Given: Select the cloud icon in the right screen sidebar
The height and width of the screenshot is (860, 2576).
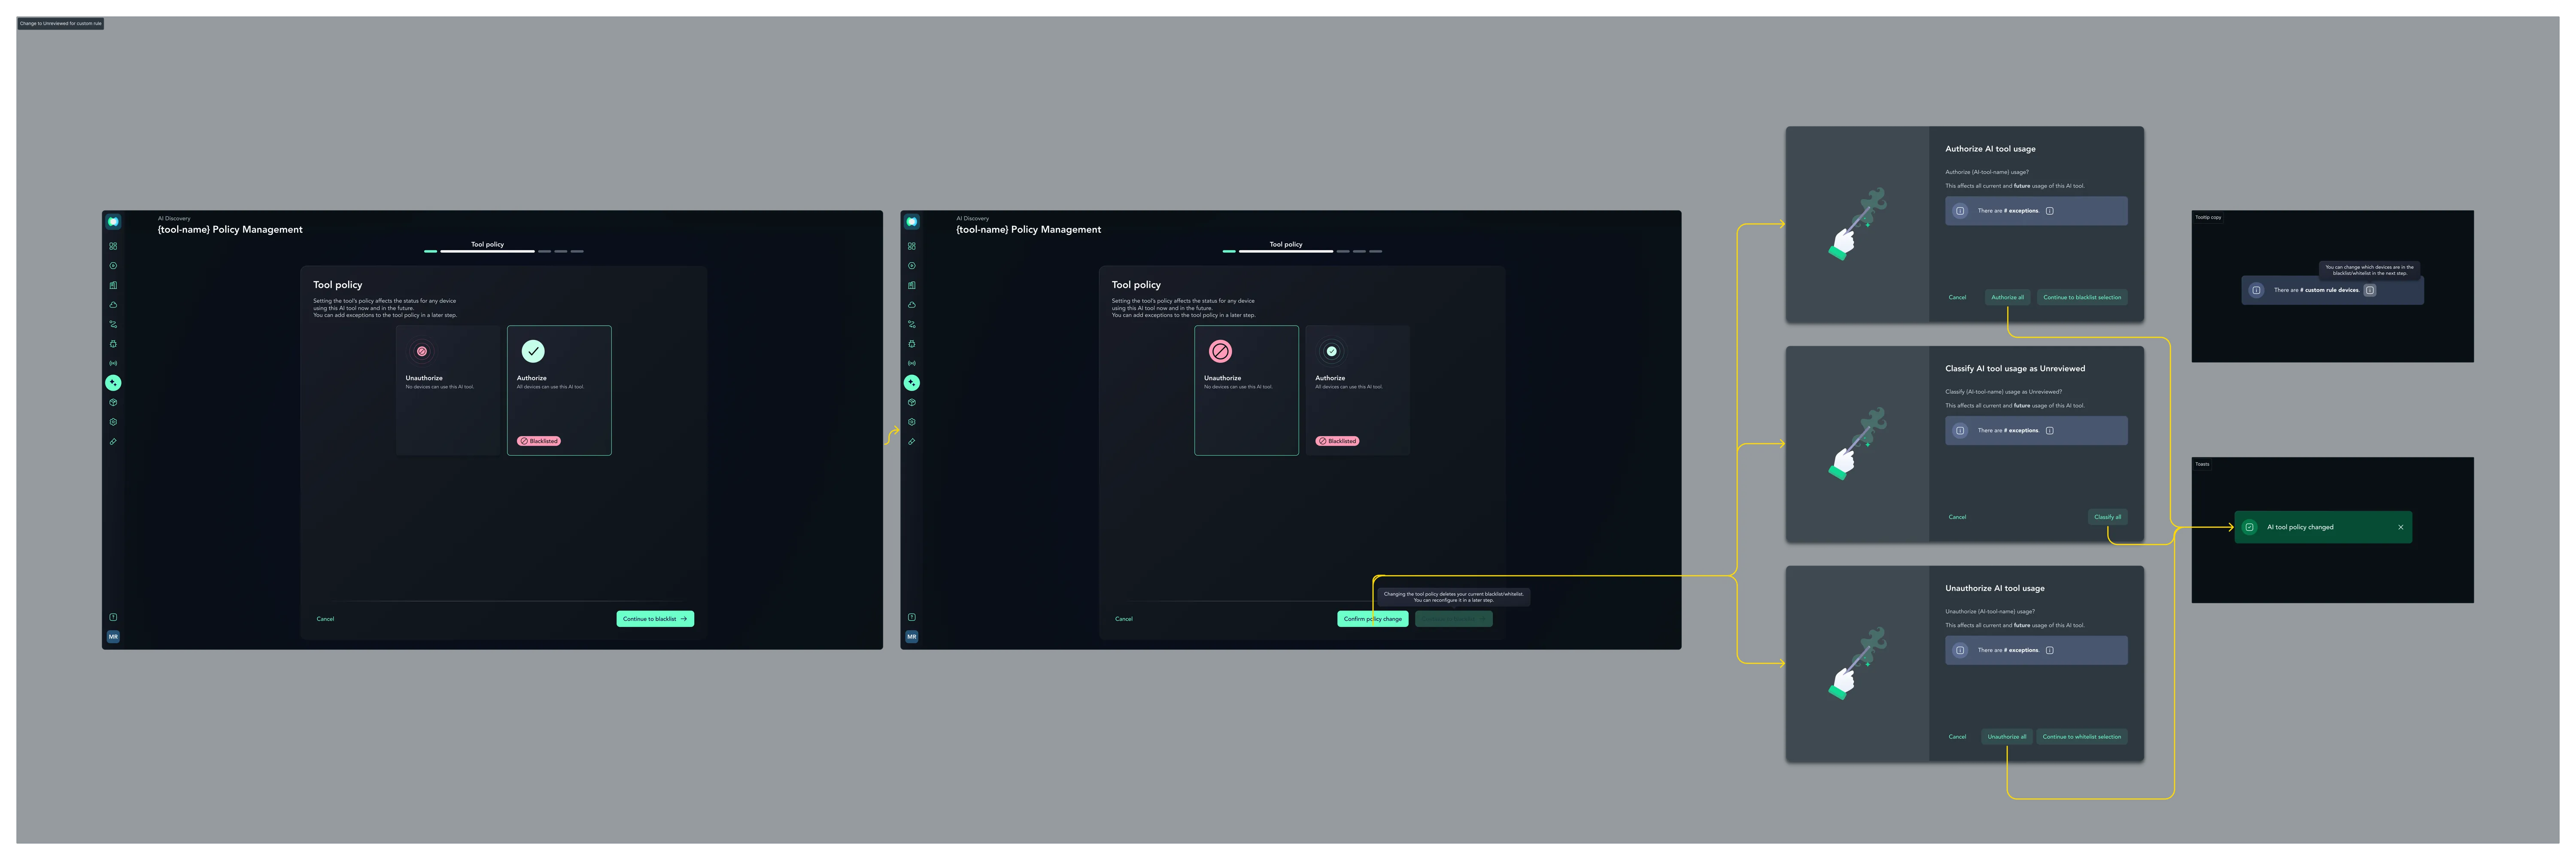Looking at the screenshot, I should [x=912, y=305].
